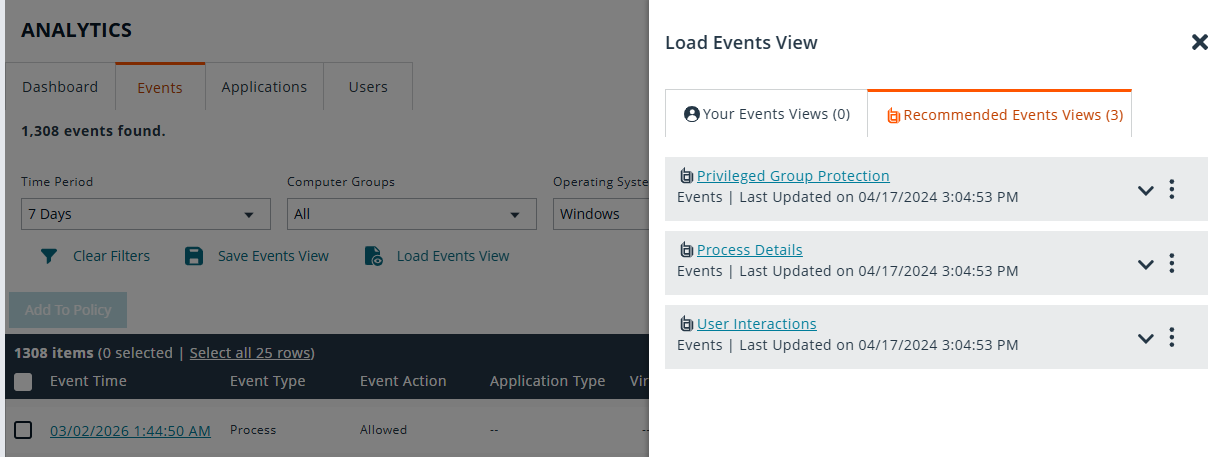Sort by the Event Time column header
Screen dimensions: 1221x457
[88, 381]
